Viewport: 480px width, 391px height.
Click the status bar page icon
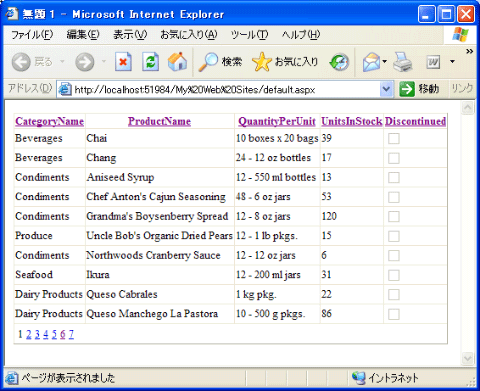(12, 378)
